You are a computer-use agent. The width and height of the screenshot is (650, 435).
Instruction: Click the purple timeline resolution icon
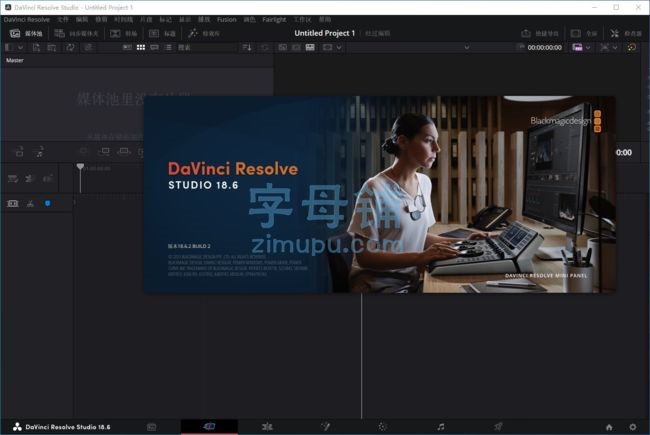(577, 48)
